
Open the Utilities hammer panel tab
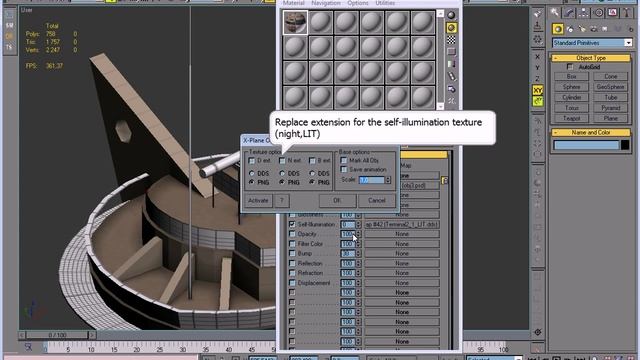(x=627, y=13)
